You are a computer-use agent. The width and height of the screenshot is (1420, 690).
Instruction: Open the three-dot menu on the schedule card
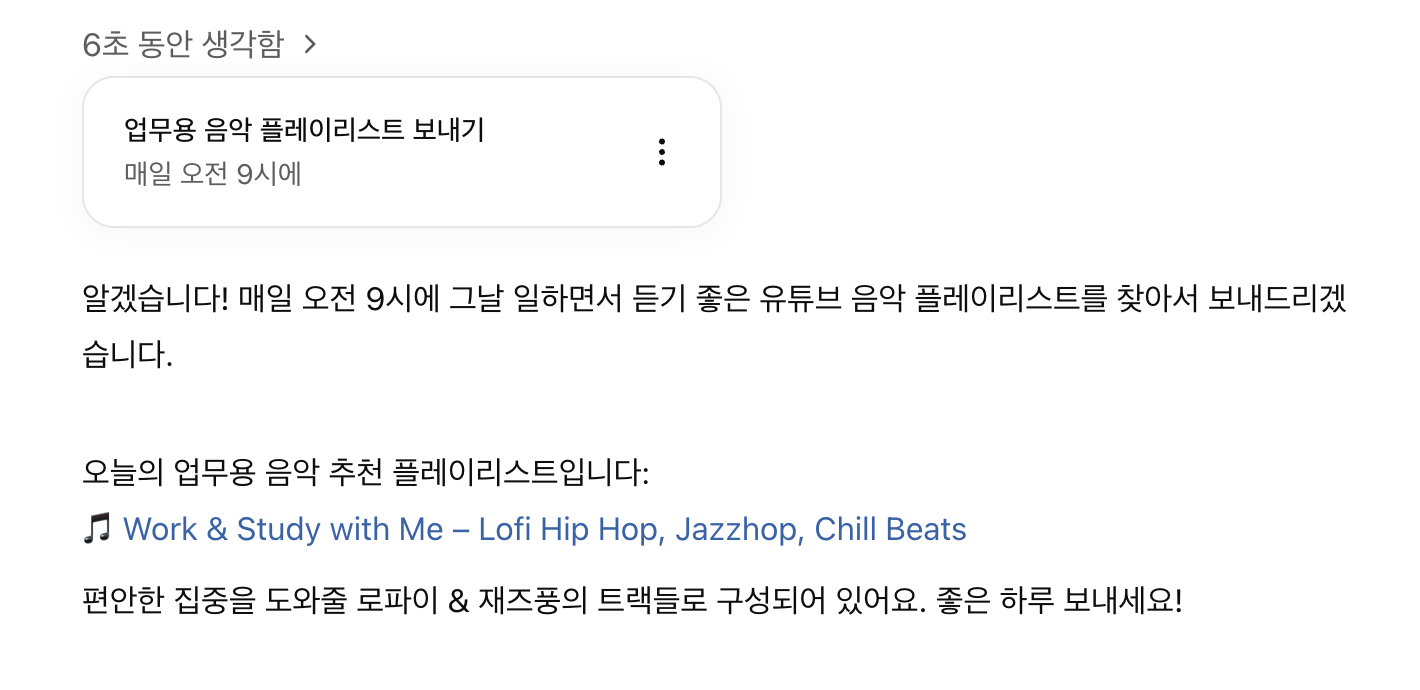click(x=661, y=152)
